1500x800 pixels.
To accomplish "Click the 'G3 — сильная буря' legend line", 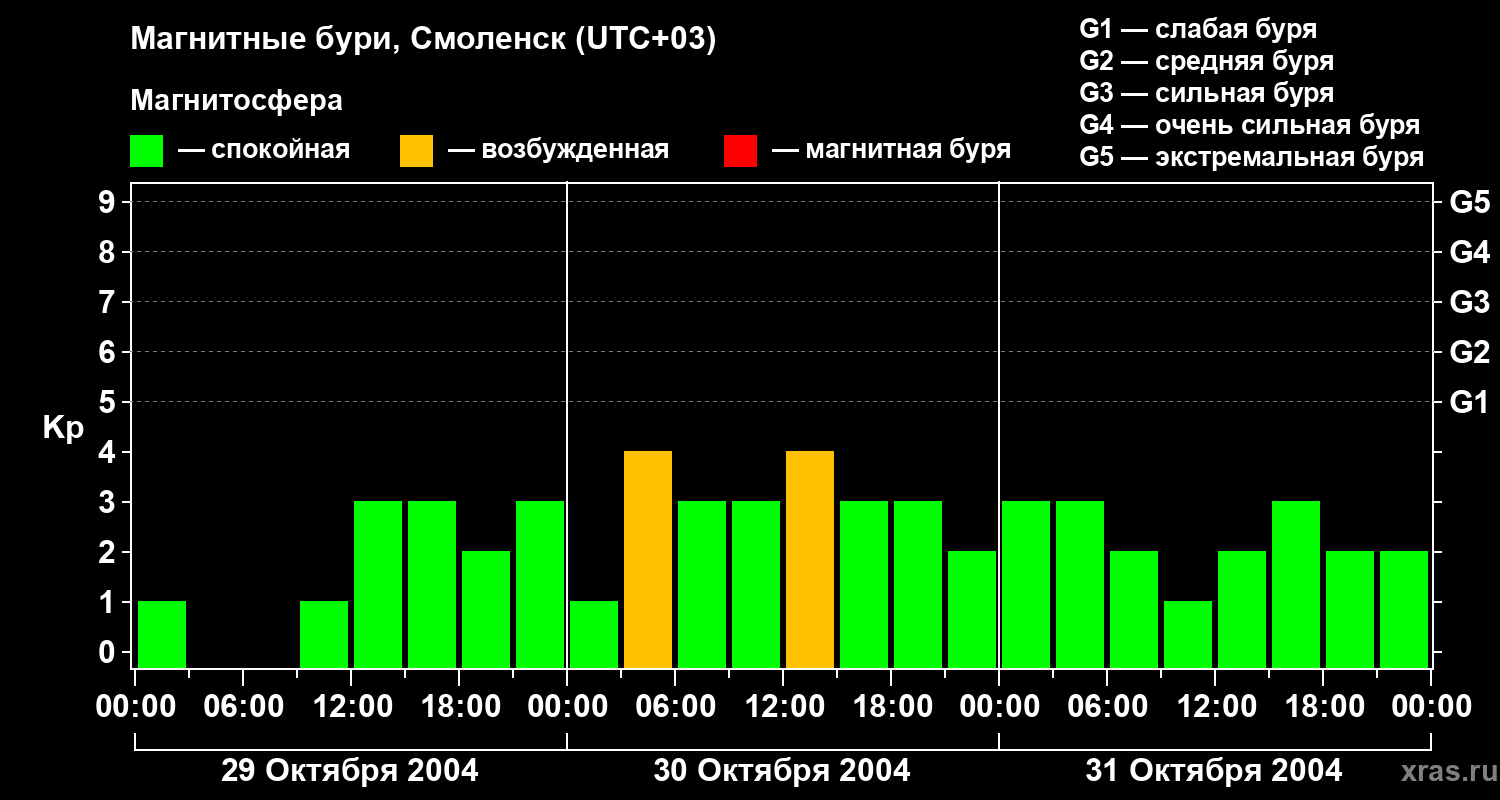I will coord(1207,93).
